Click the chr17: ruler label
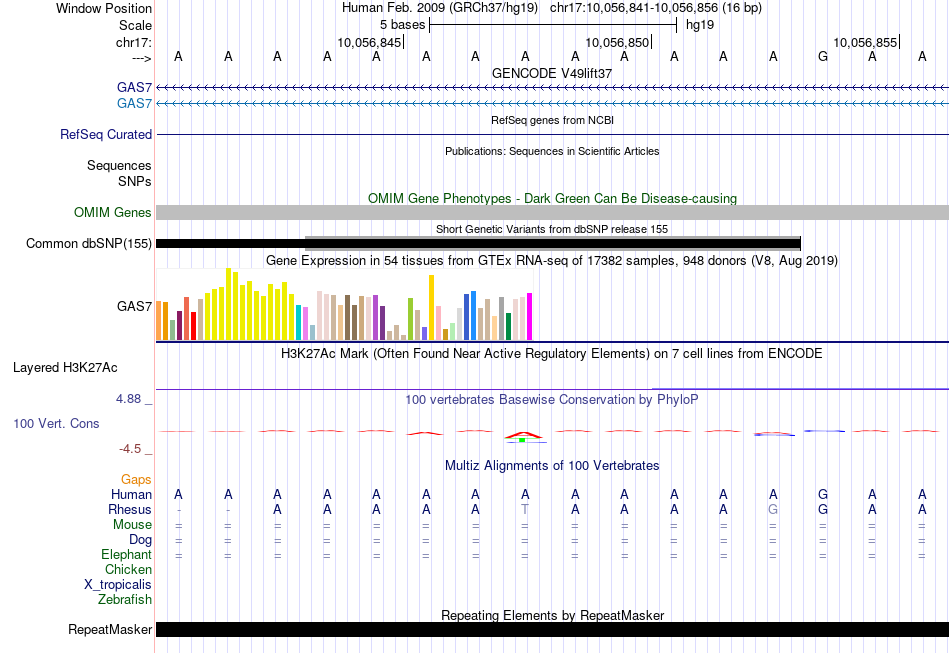This screenshot has height=653, width=950. [134, 42]
